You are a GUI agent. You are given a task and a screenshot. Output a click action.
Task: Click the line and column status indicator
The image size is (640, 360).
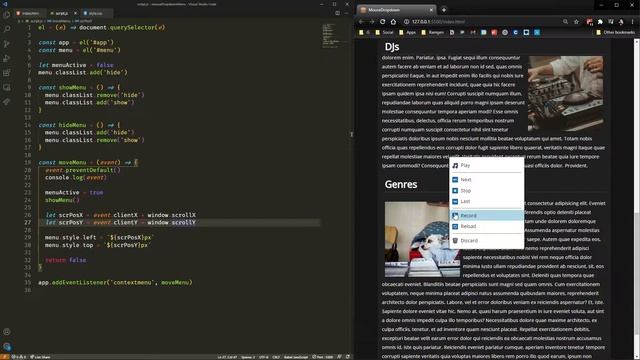pos(227,357)
